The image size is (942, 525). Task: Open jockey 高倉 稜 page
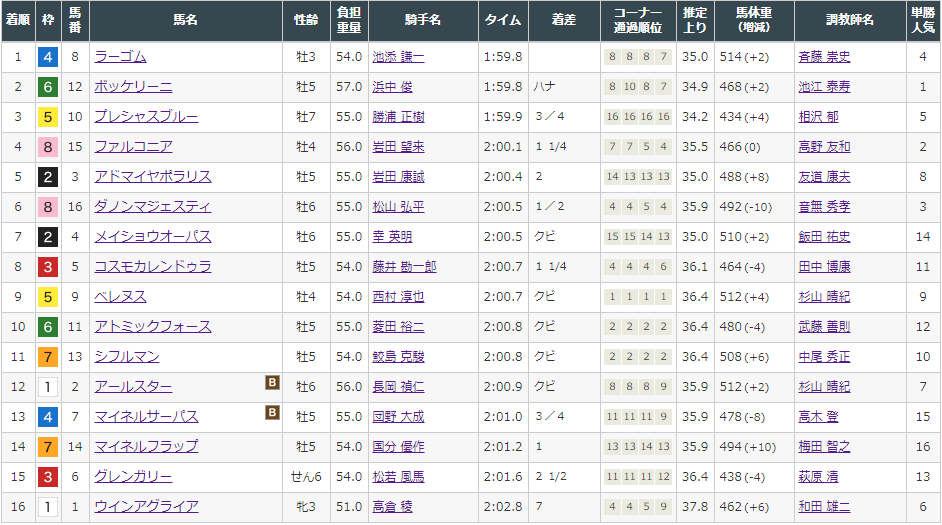point(392,508)
